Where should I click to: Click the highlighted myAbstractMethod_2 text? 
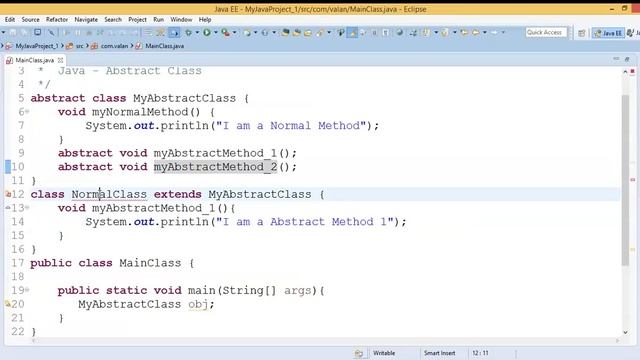[215, 167]
